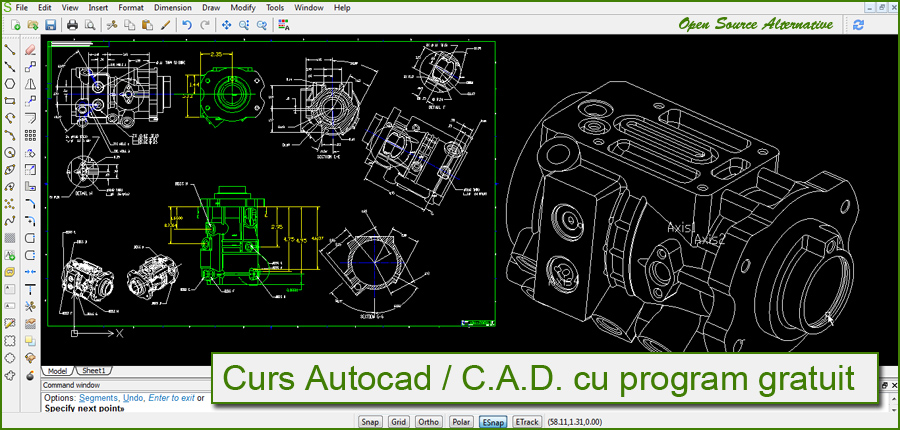Enable Ortho mode
Screen dimensions: 900x430
pyautogui.click(x=429, y=422)
